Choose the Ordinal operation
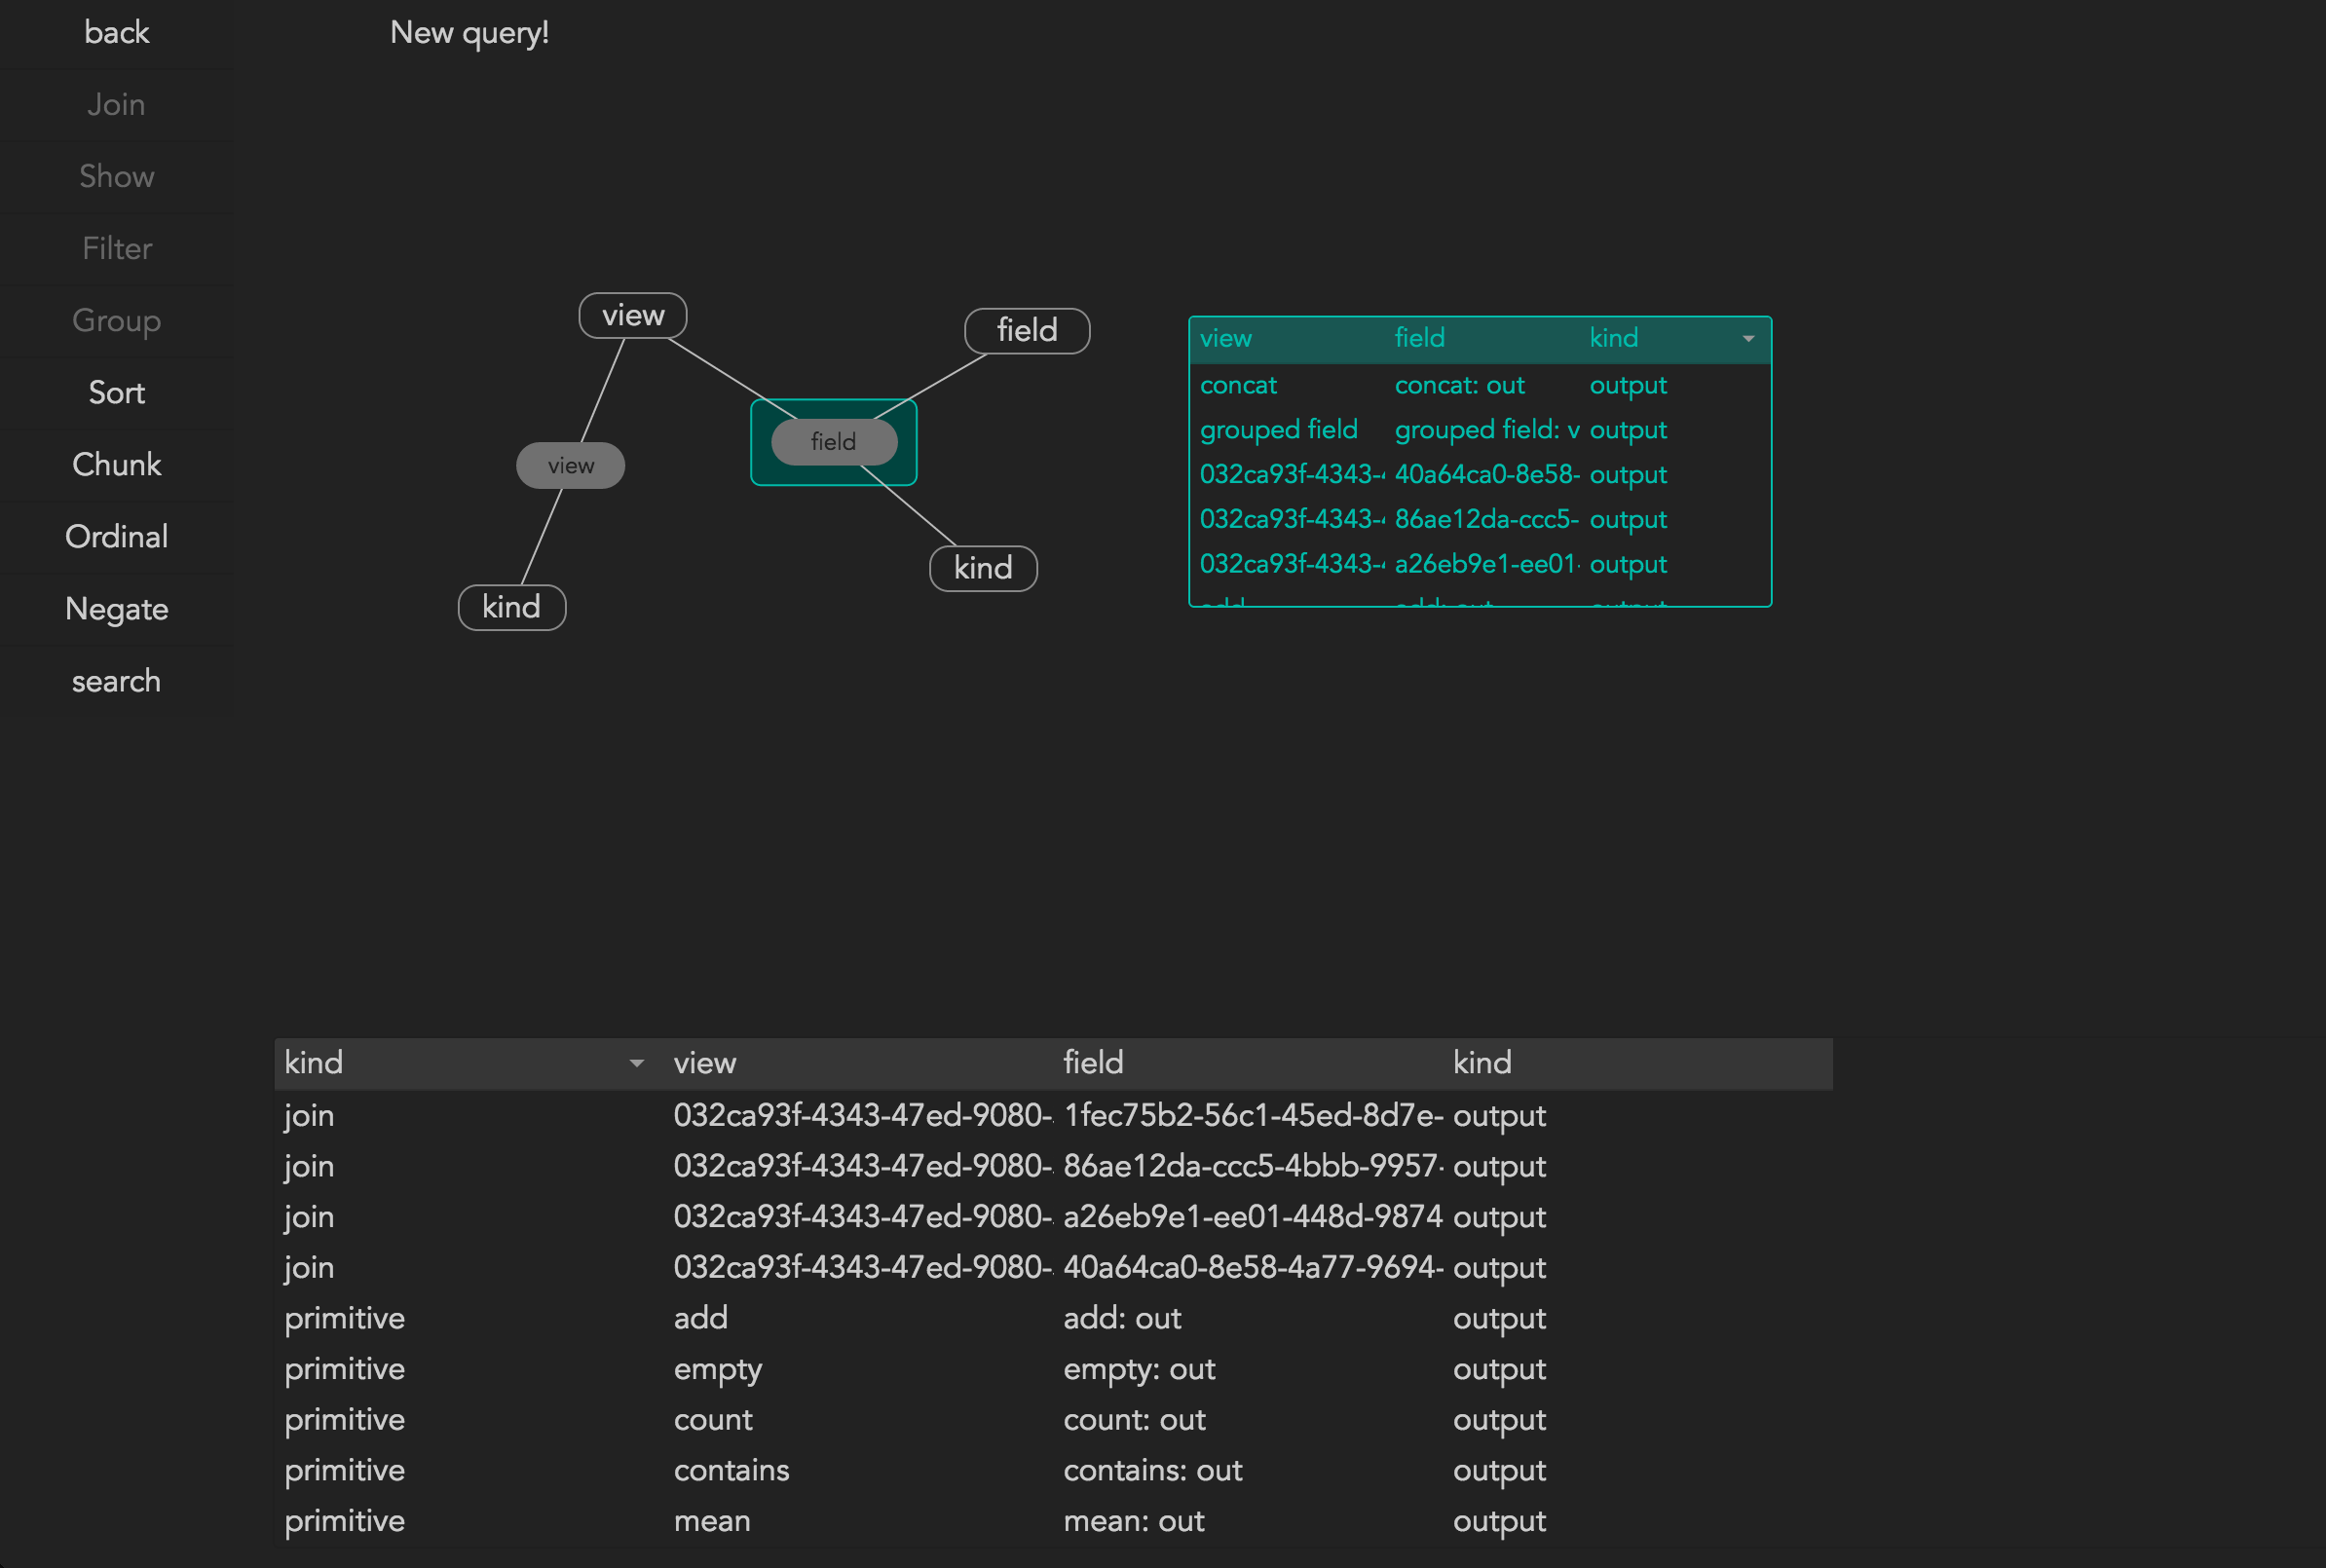The image size is (2326, 1568). [116, 537]
